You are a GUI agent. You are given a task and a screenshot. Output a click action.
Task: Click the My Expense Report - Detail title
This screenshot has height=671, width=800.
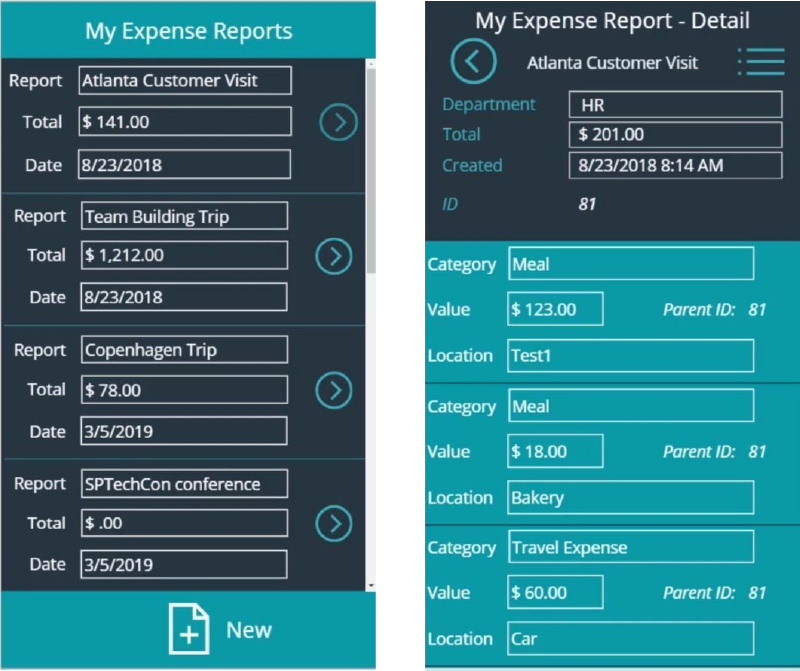(x=612, y=21)
